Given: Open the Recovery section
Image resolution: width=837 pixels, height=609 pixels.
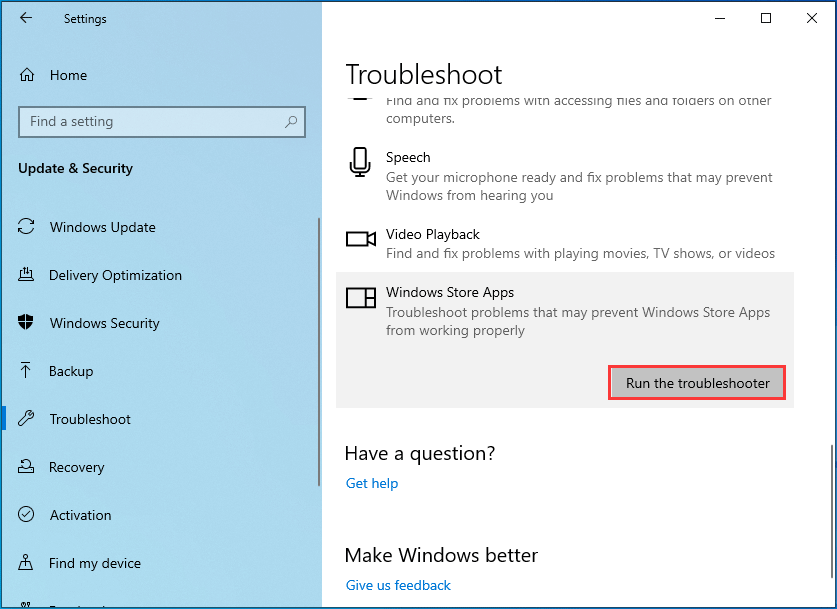Looking at the screenshot, I should coord(77,468).
